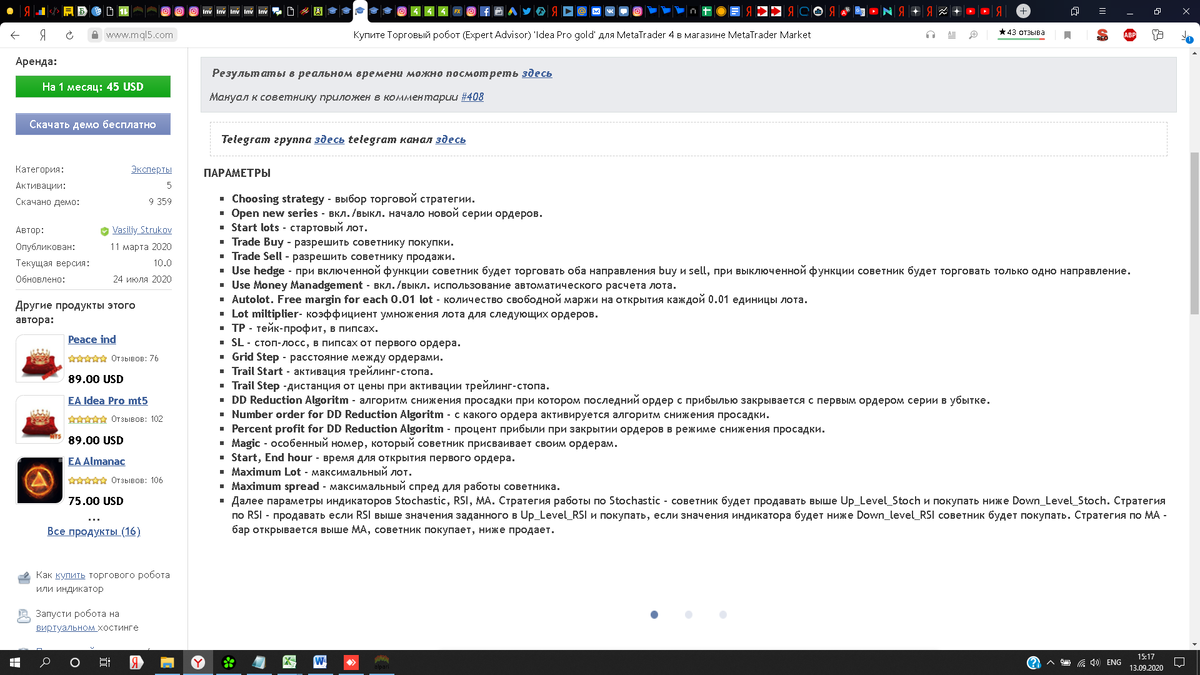
Task: Open Task View on the taskbar
Action: point(105,662)
